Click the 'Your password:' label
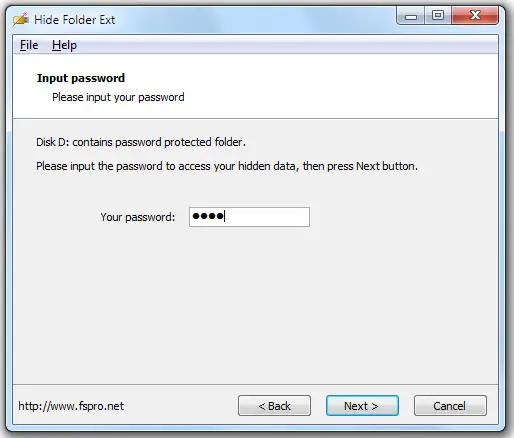Image resolution: width=514 pixels, height=438 pixels. click(138, 217)
